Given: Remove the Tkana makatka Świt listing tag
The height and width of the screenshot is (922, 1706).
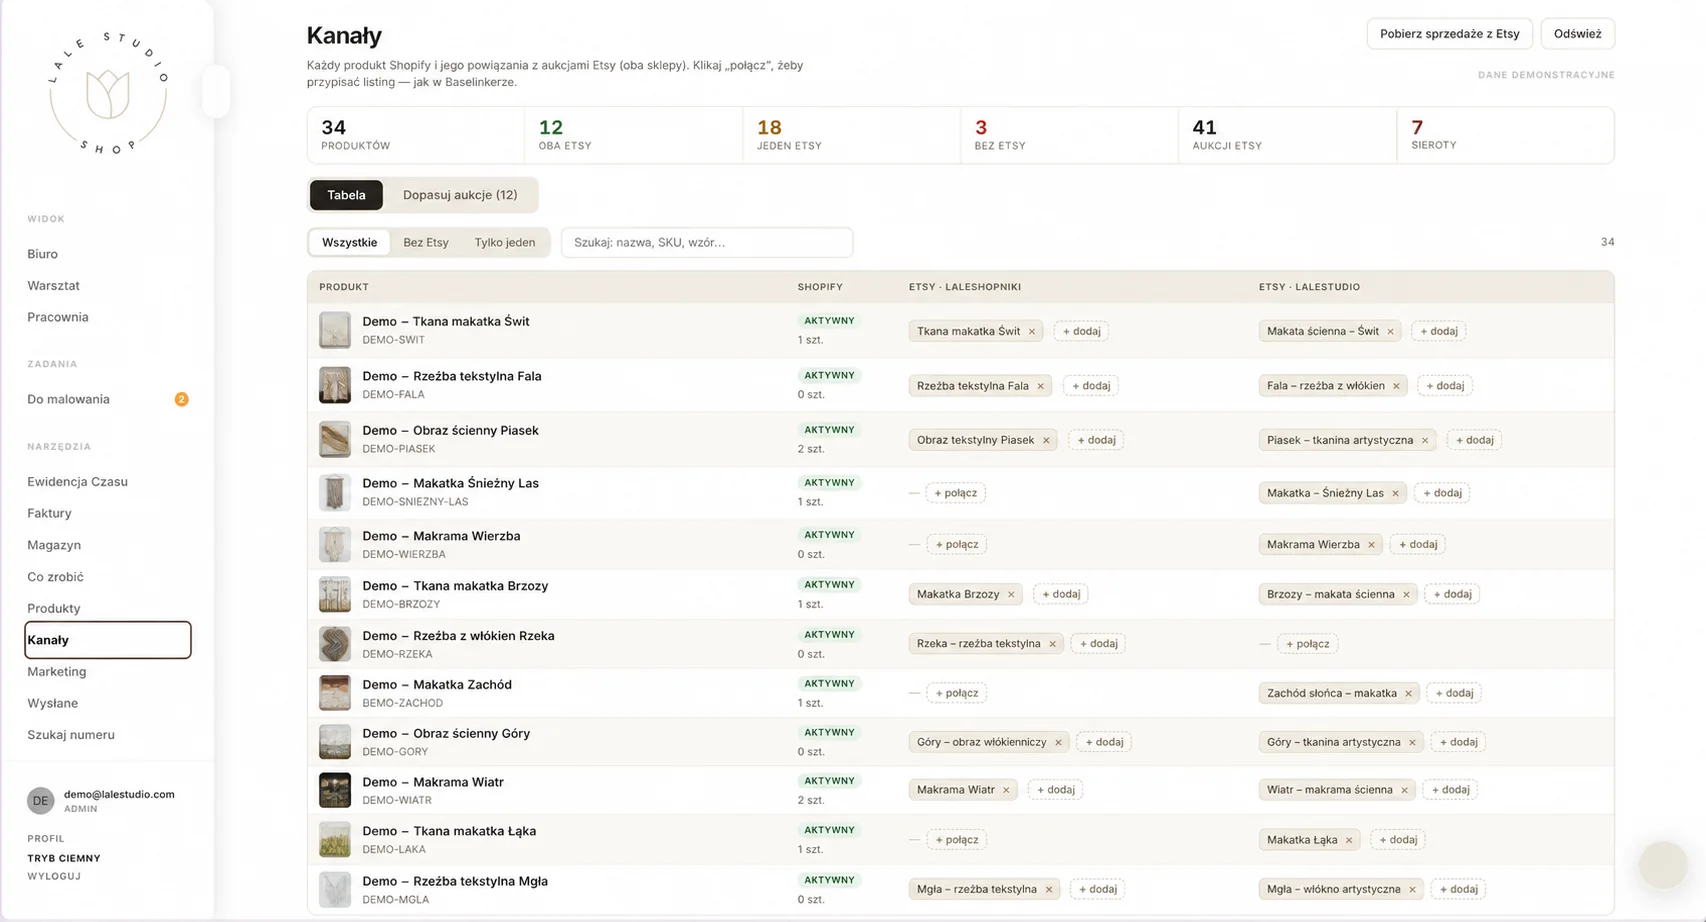Looking at the screenshot, I should point(1032,331).
